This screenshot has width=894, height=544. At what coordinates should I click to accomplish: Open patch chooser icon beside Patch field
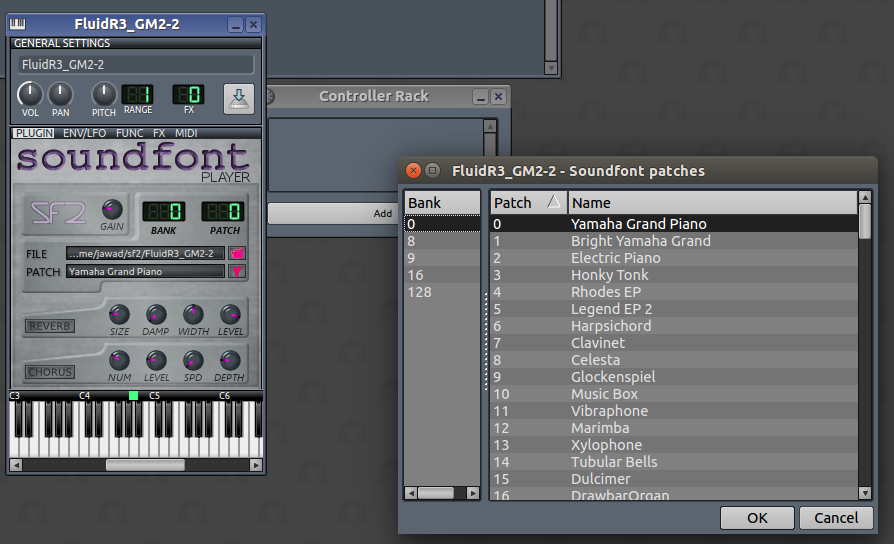(x=237, y=271)
